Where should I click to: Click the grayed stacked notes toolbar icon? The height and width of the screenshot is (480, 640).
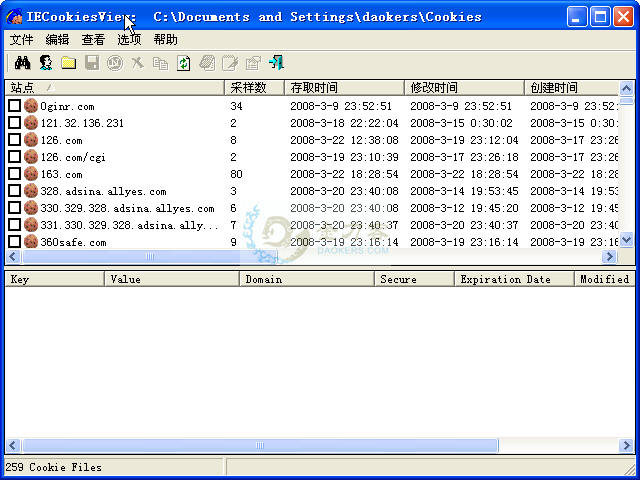(207, 63)
